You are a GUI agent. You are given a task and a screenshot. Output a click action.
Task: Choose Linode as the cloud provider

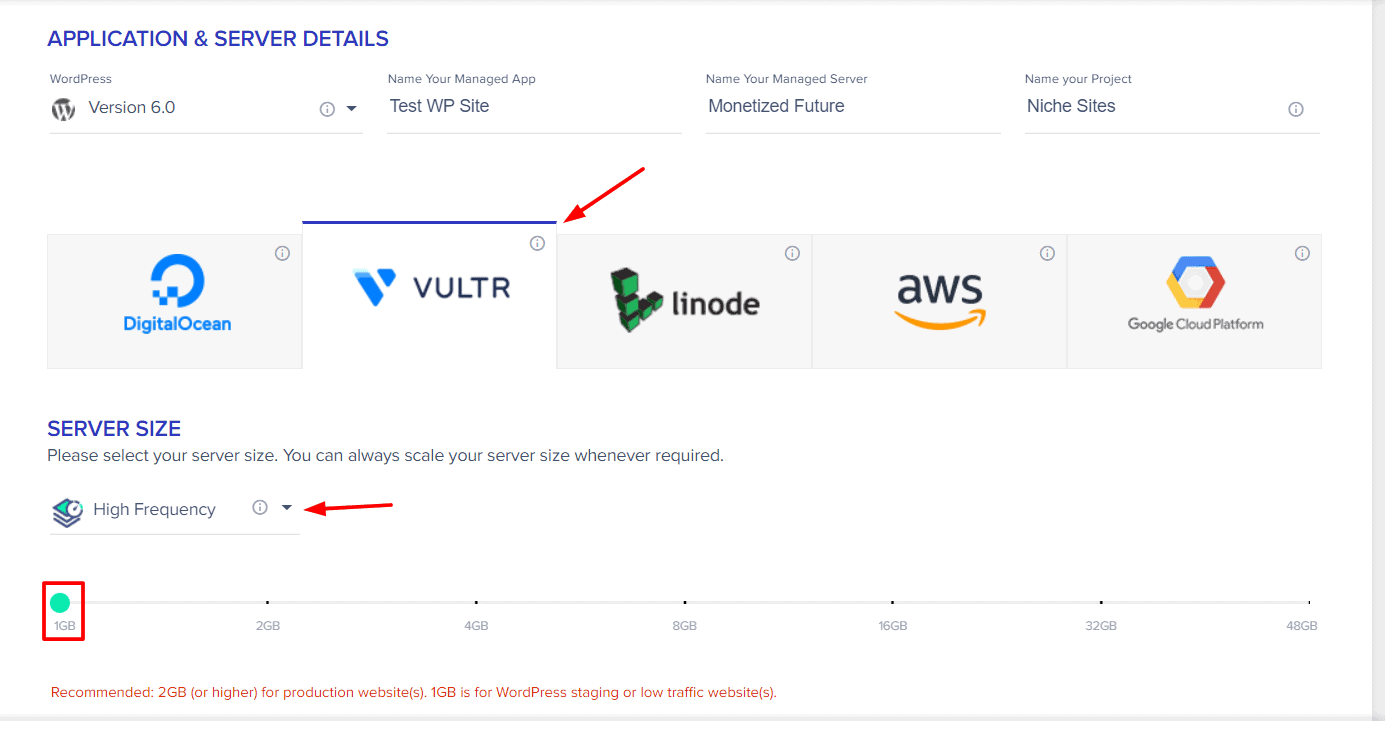tap(684, 301)
